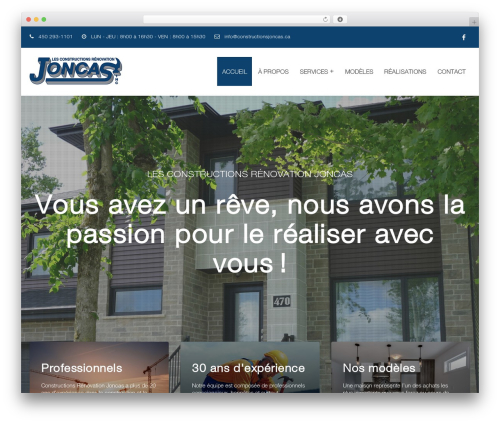The image size is (500, 423).
Task: Click the clock icon beside opening hours
Action: tap(84, 37)
